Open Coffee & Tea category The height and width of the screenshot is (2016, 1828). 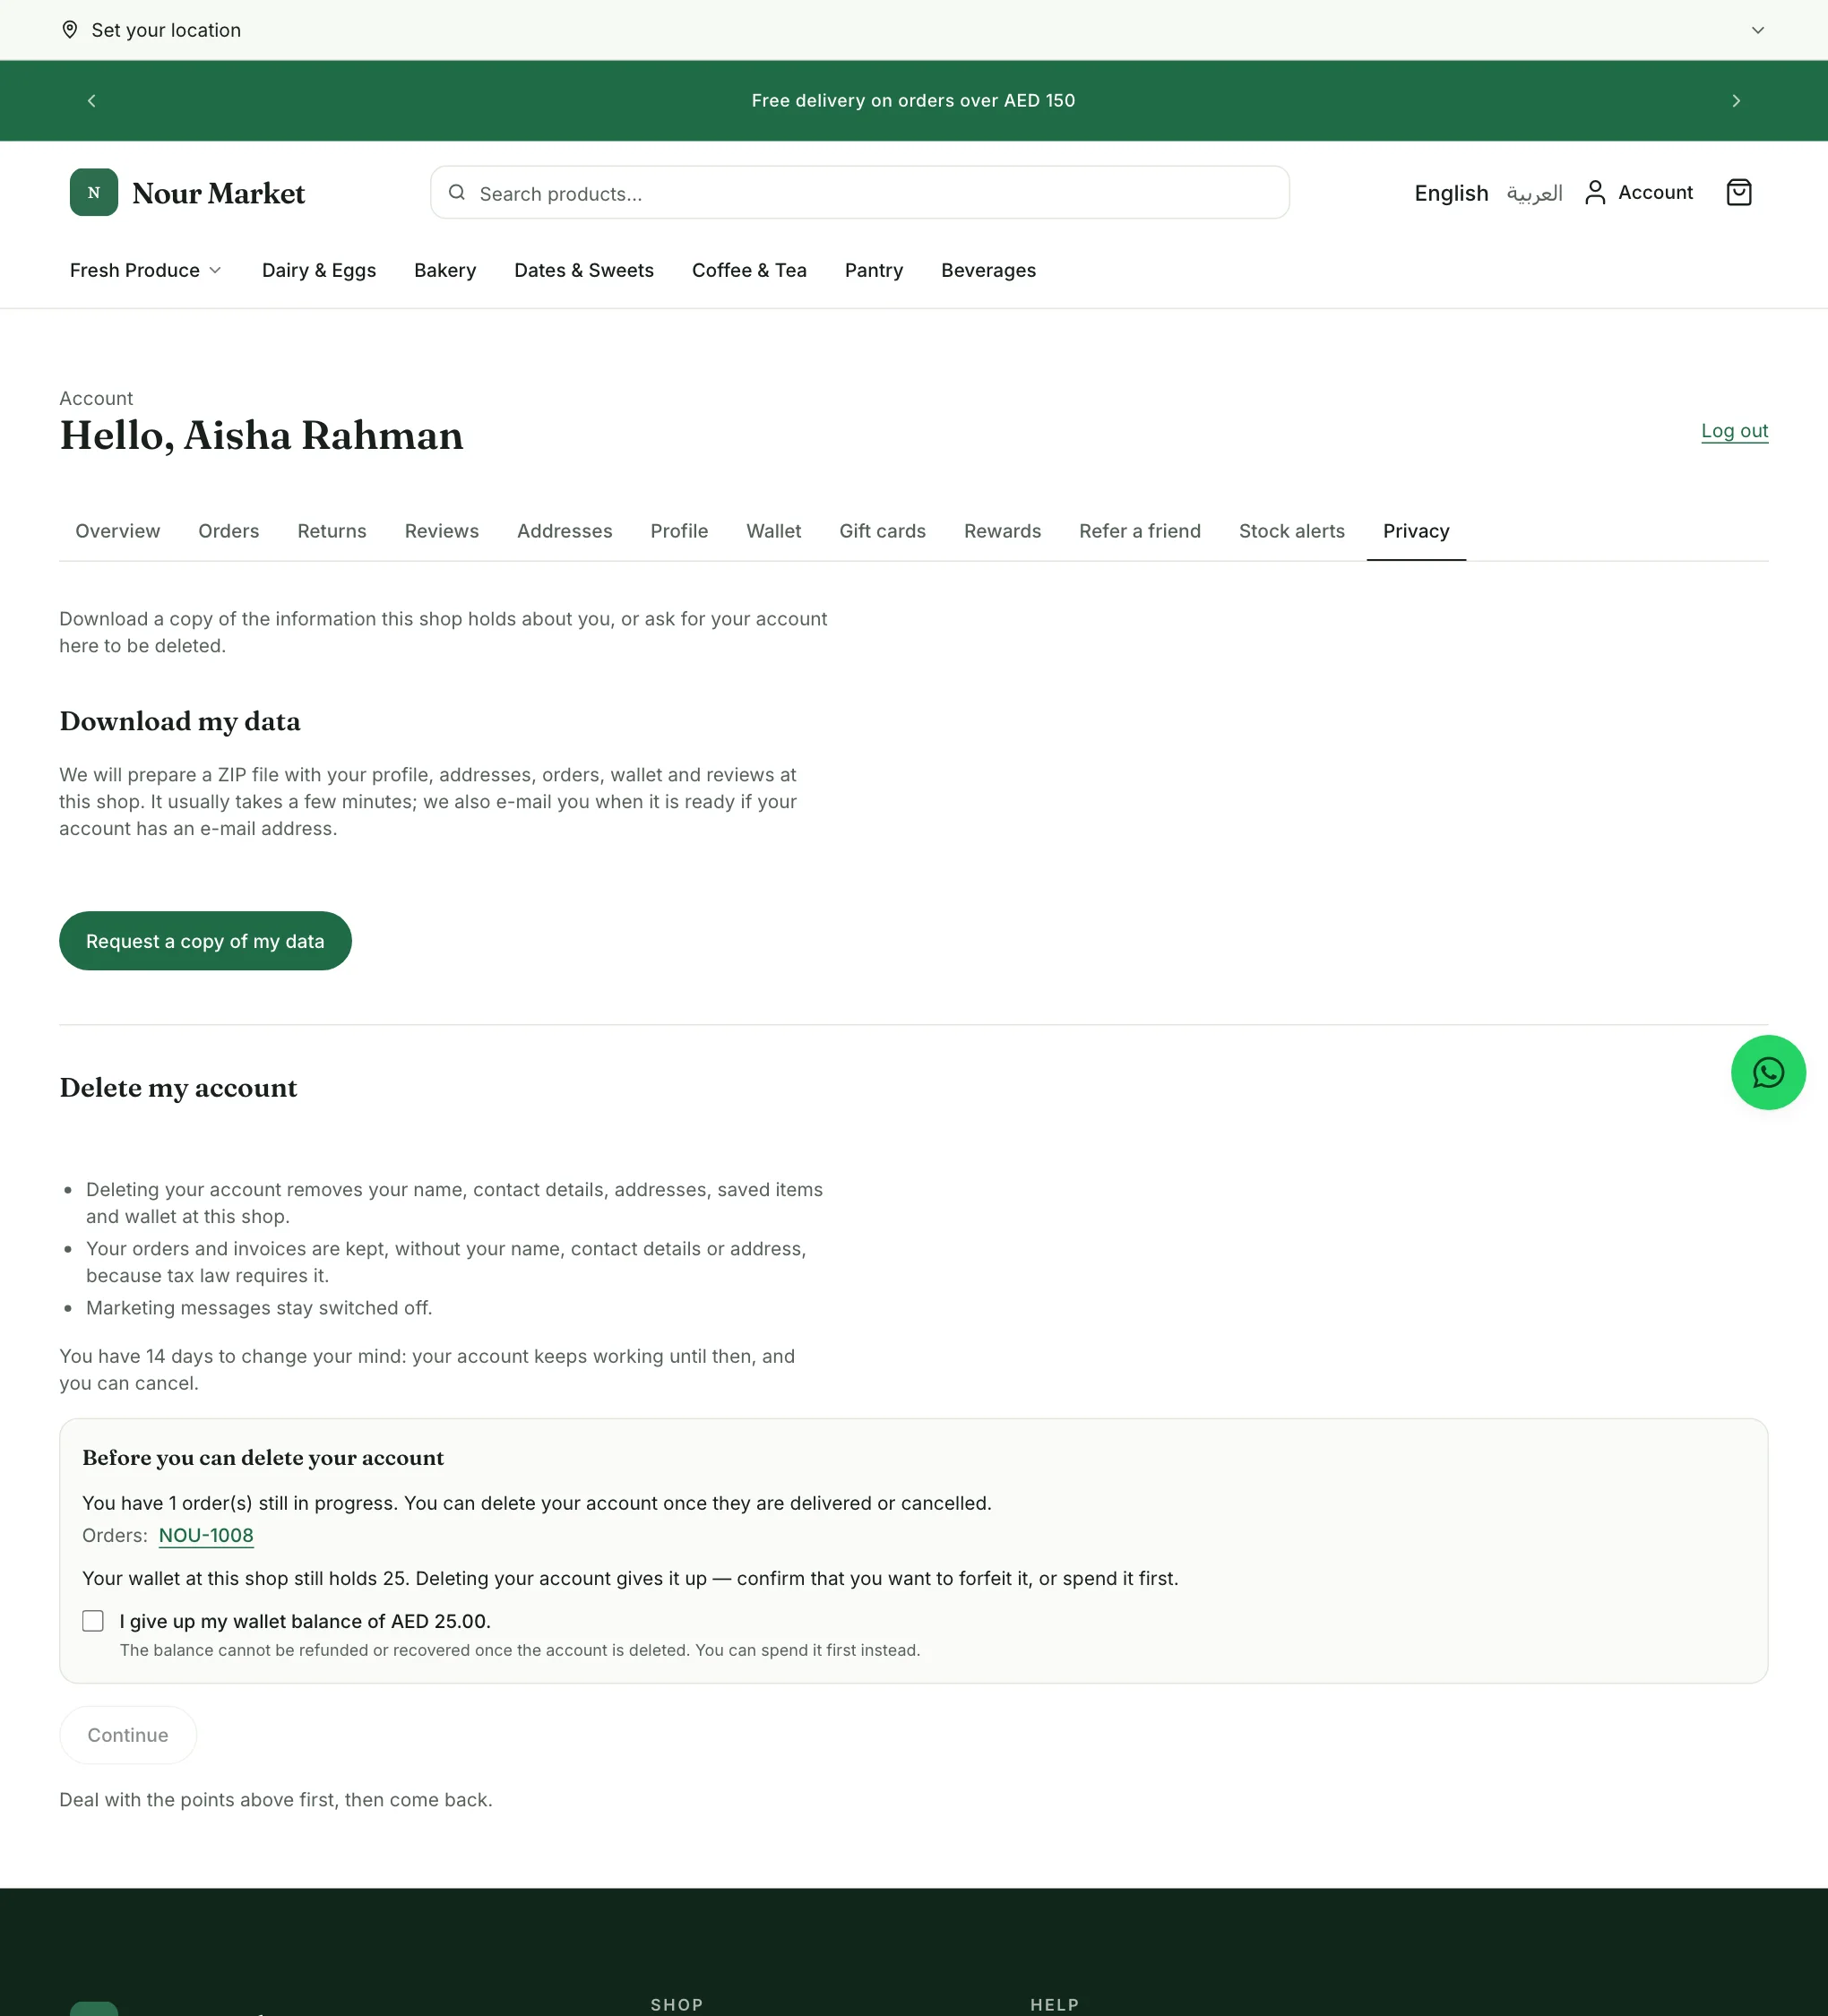pos(749,270)
